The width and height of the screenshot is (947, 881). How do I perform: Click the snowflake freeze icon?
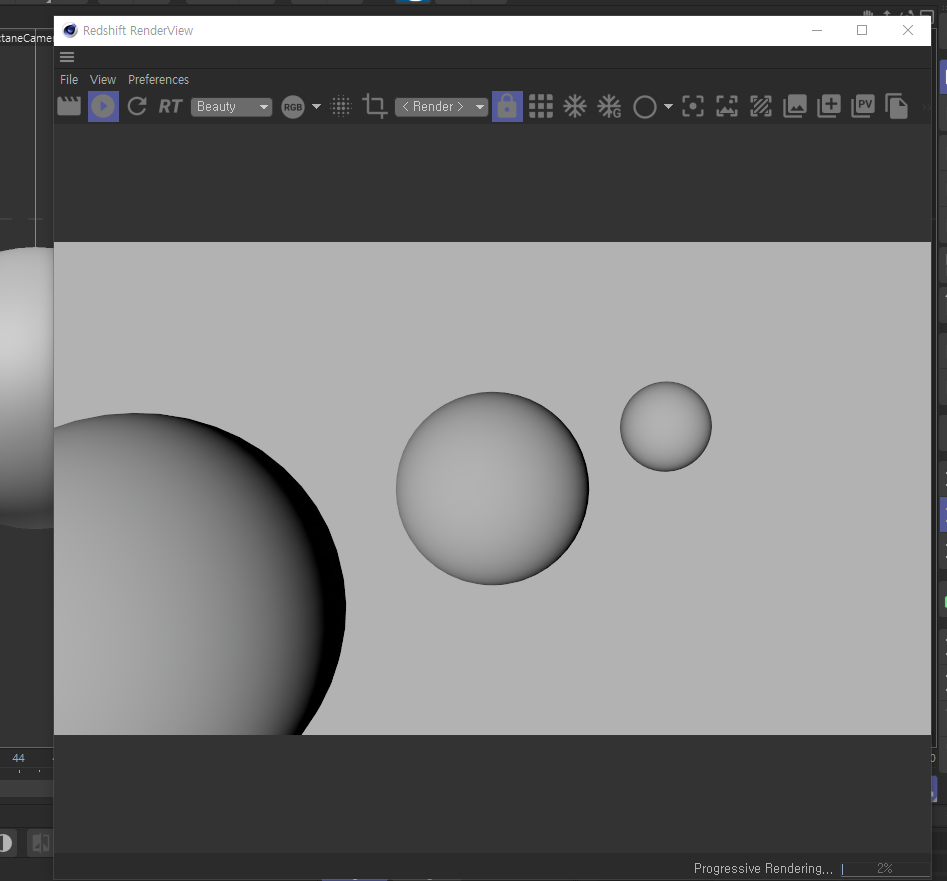(575, 106)
